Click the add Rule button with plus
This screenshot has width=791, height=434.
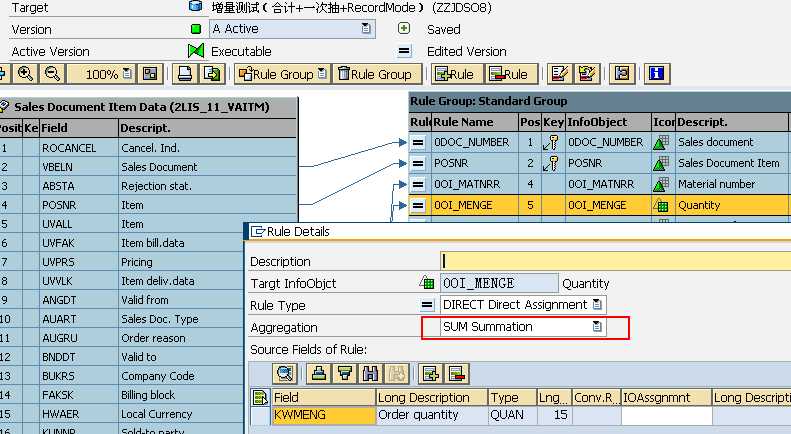pyautogui.click(x=456, y=74)
